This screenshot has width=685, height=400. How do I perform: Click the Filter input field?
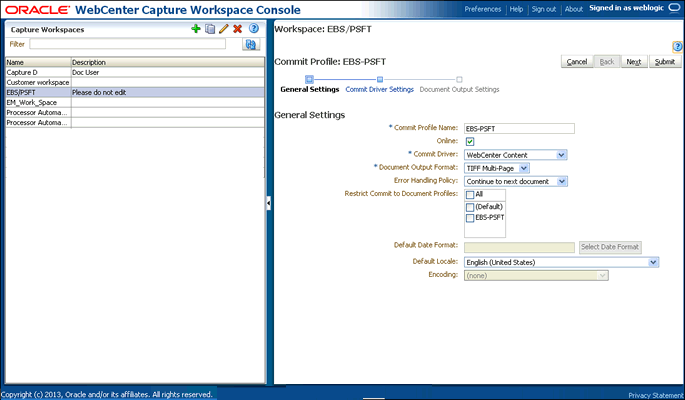pos(128,44)
